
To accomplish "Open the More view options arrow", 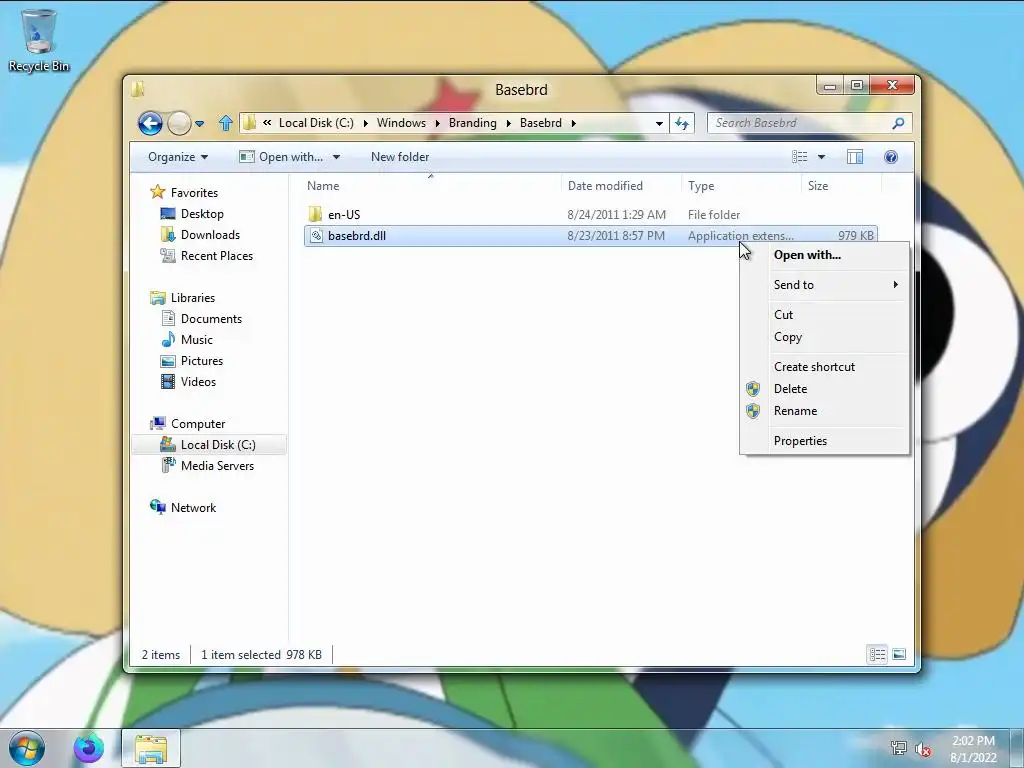I will 822,157.
